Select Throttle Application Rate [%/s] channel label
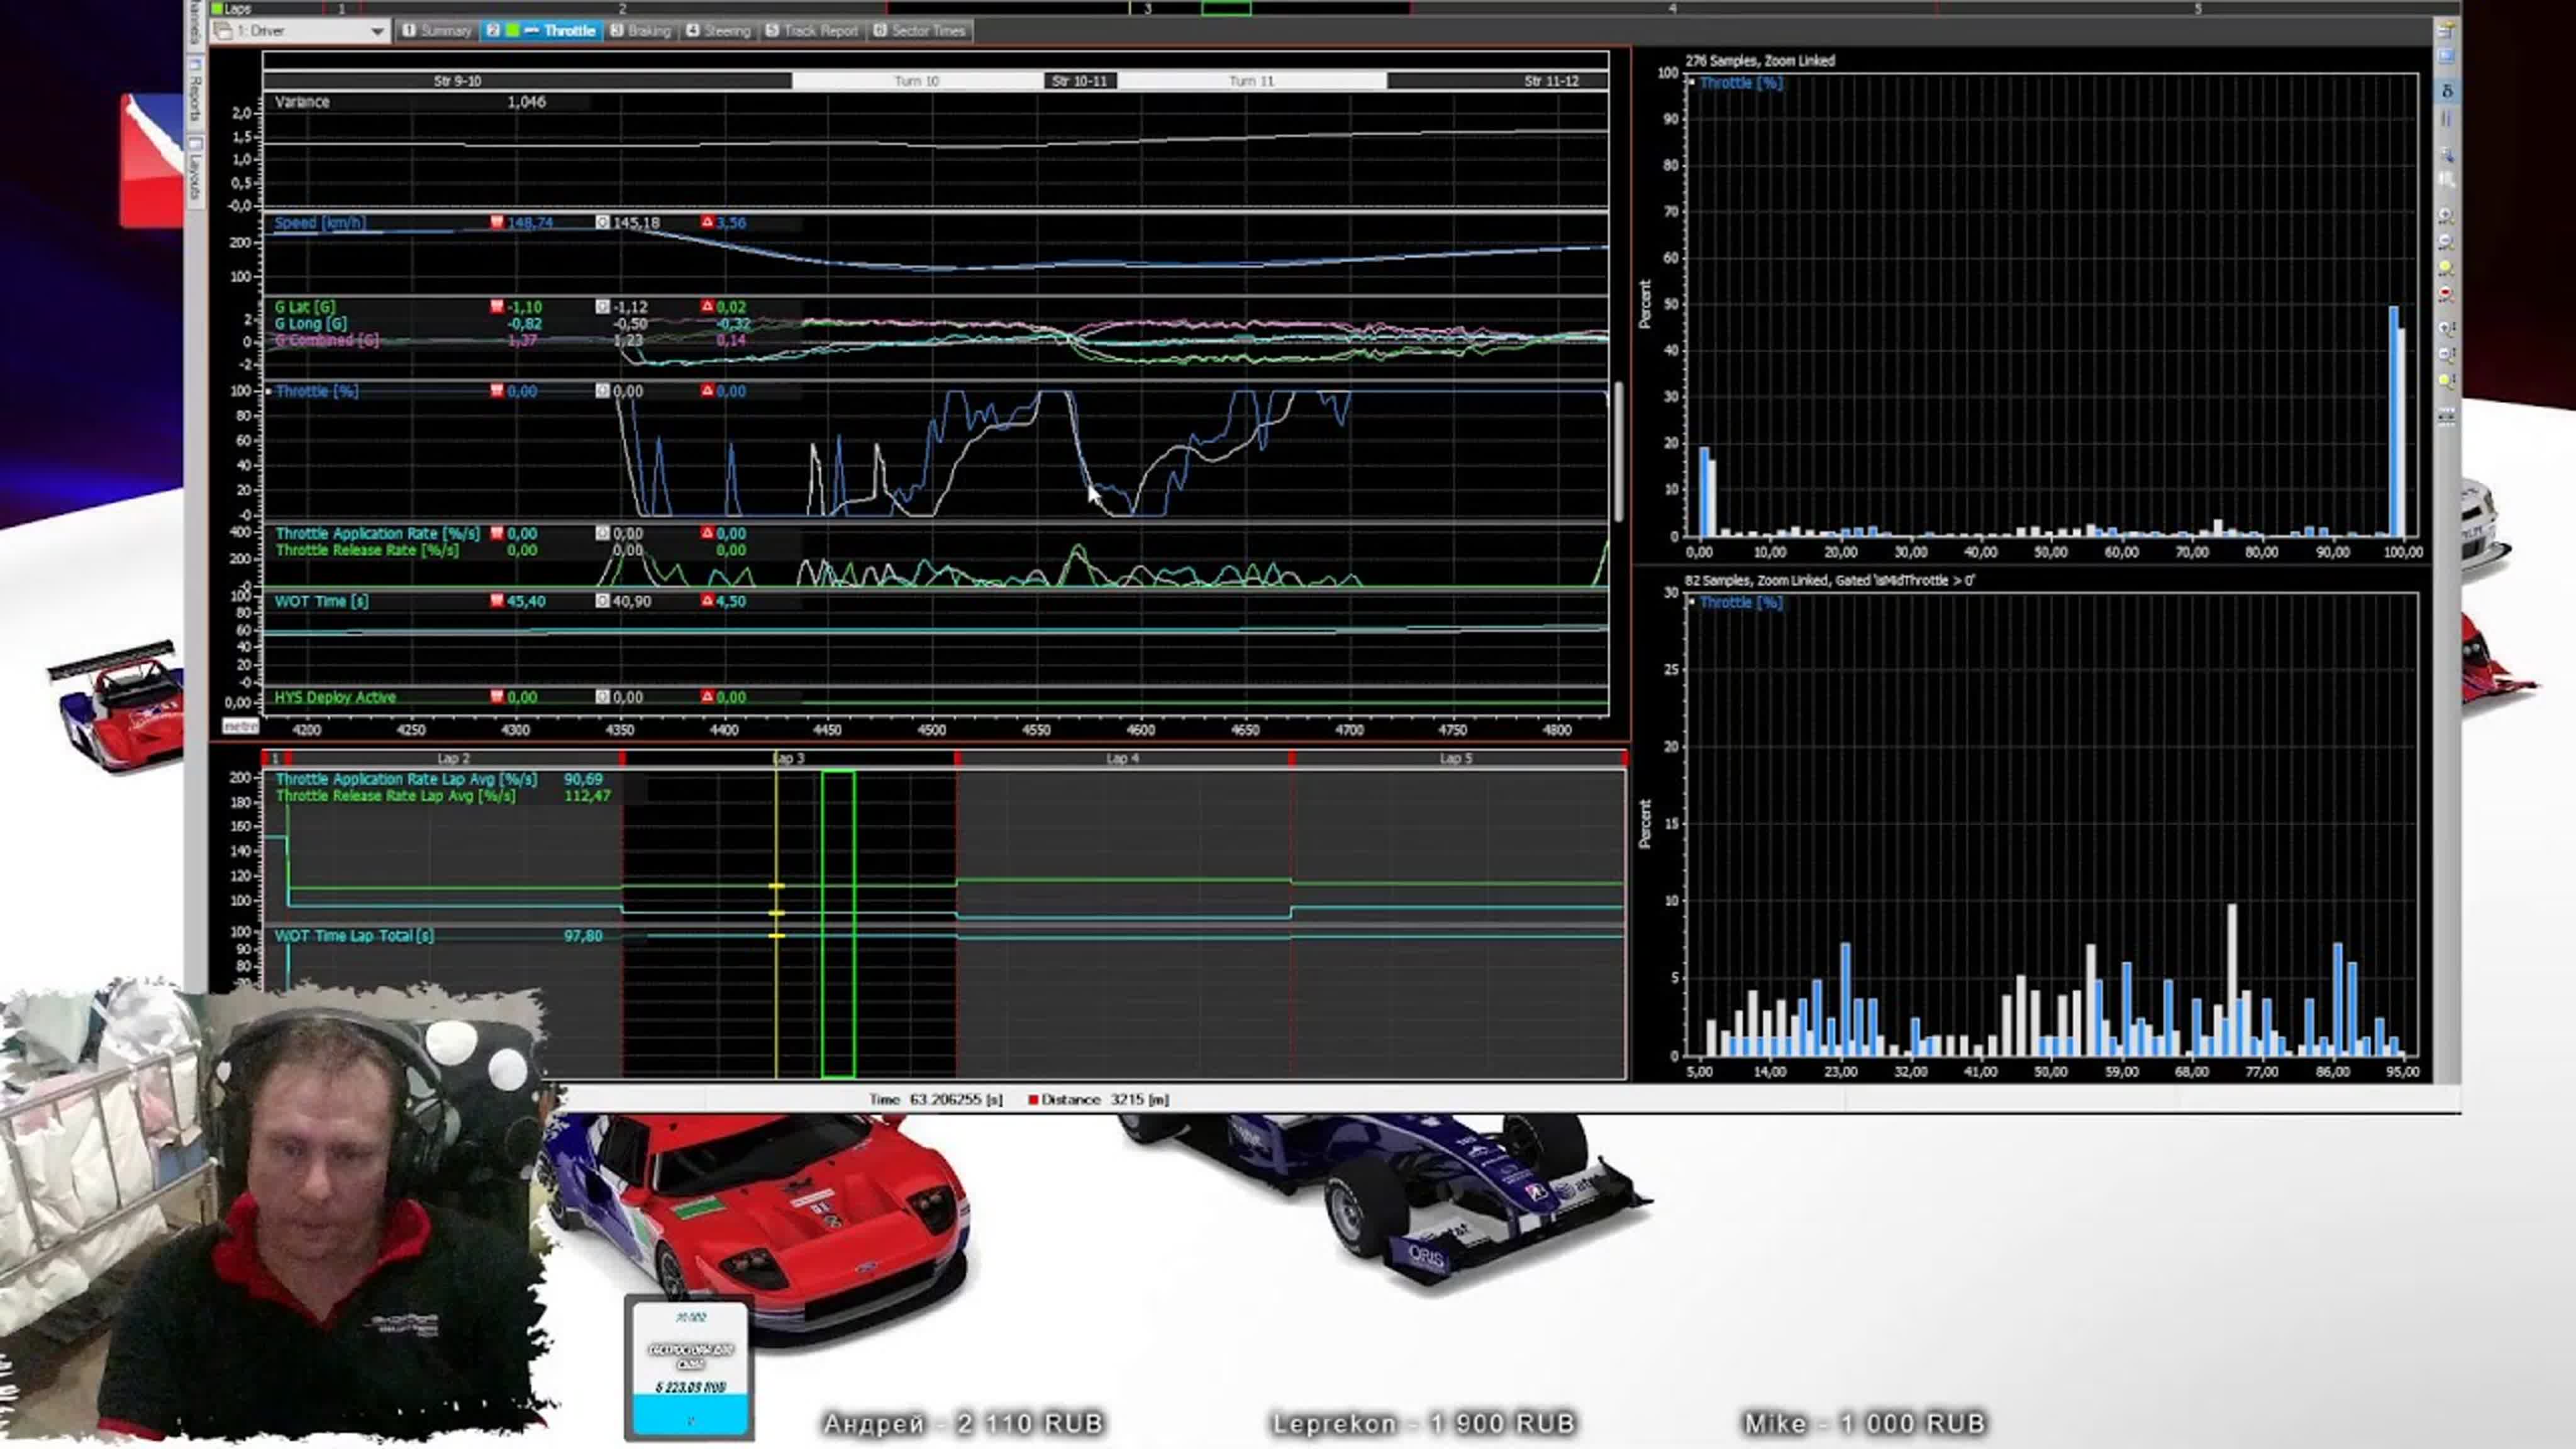 tap(377, 534)
